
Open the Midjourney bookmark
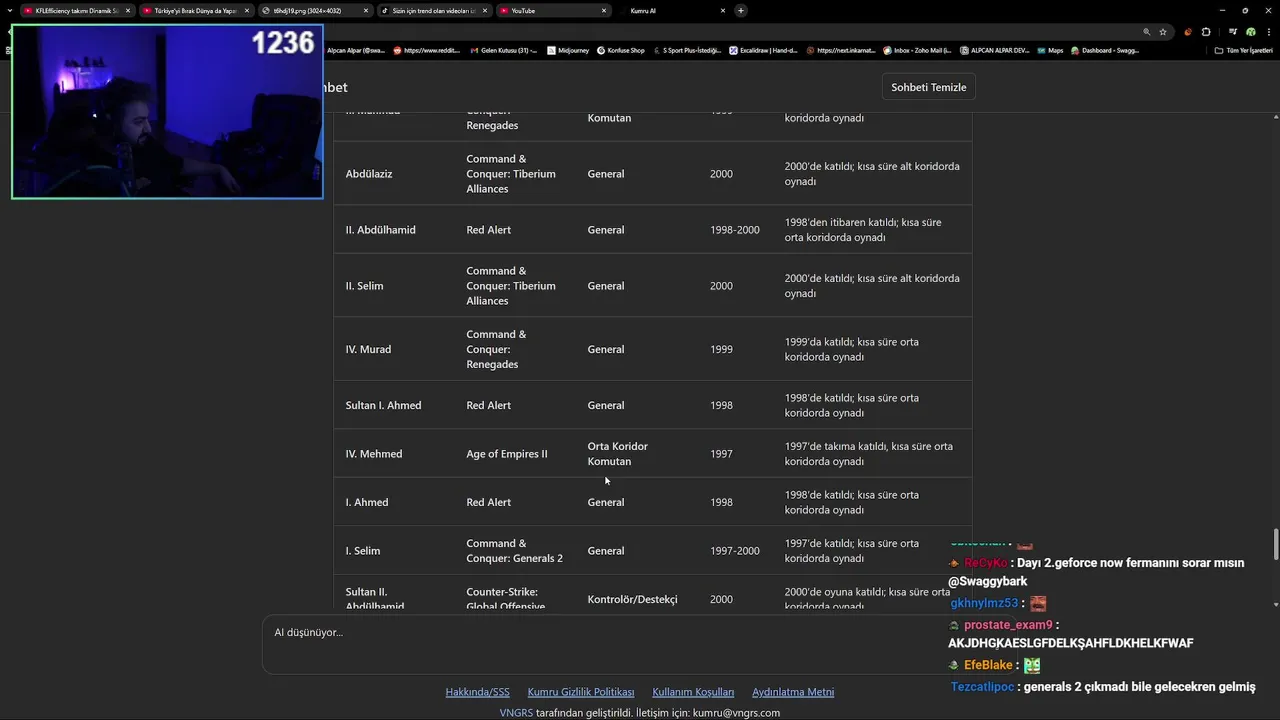[568, 50]
